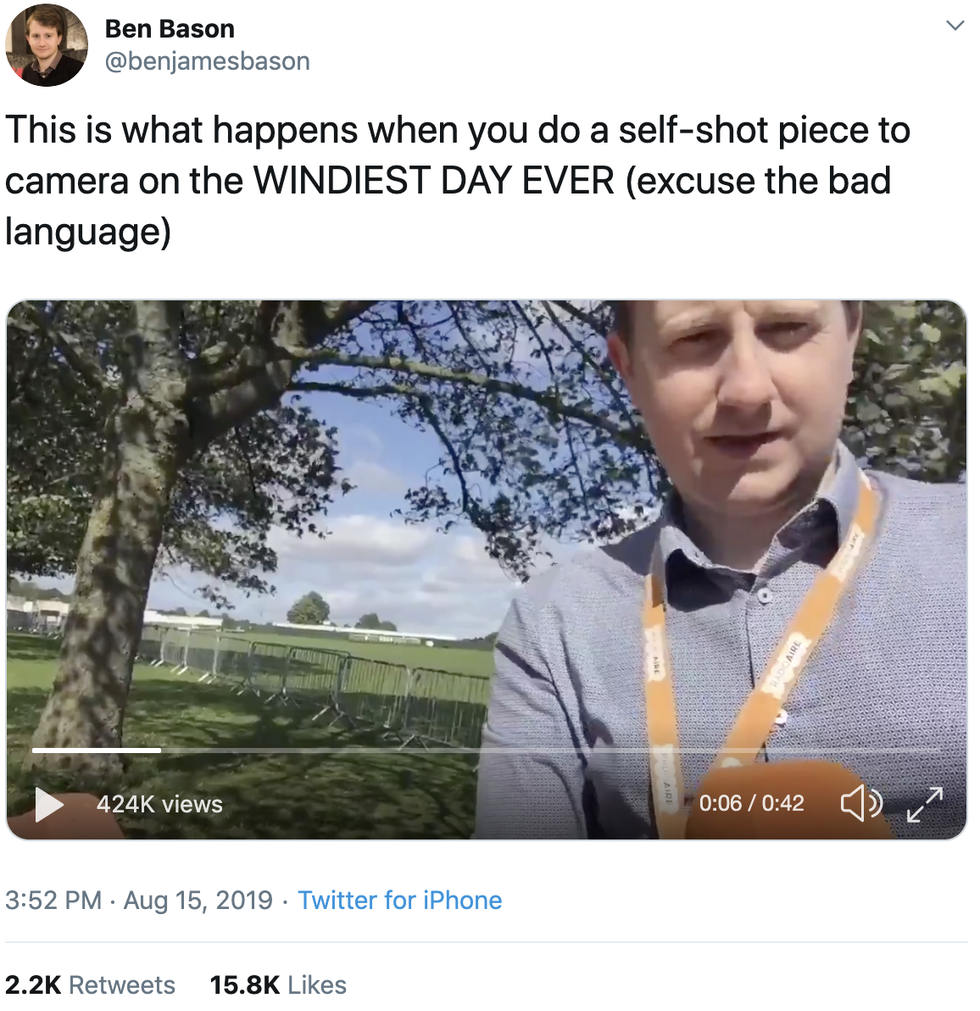This screenshot has height=1011, width=980.
Task: Click the @benjamesbason handle
Action: pos(207,61)
